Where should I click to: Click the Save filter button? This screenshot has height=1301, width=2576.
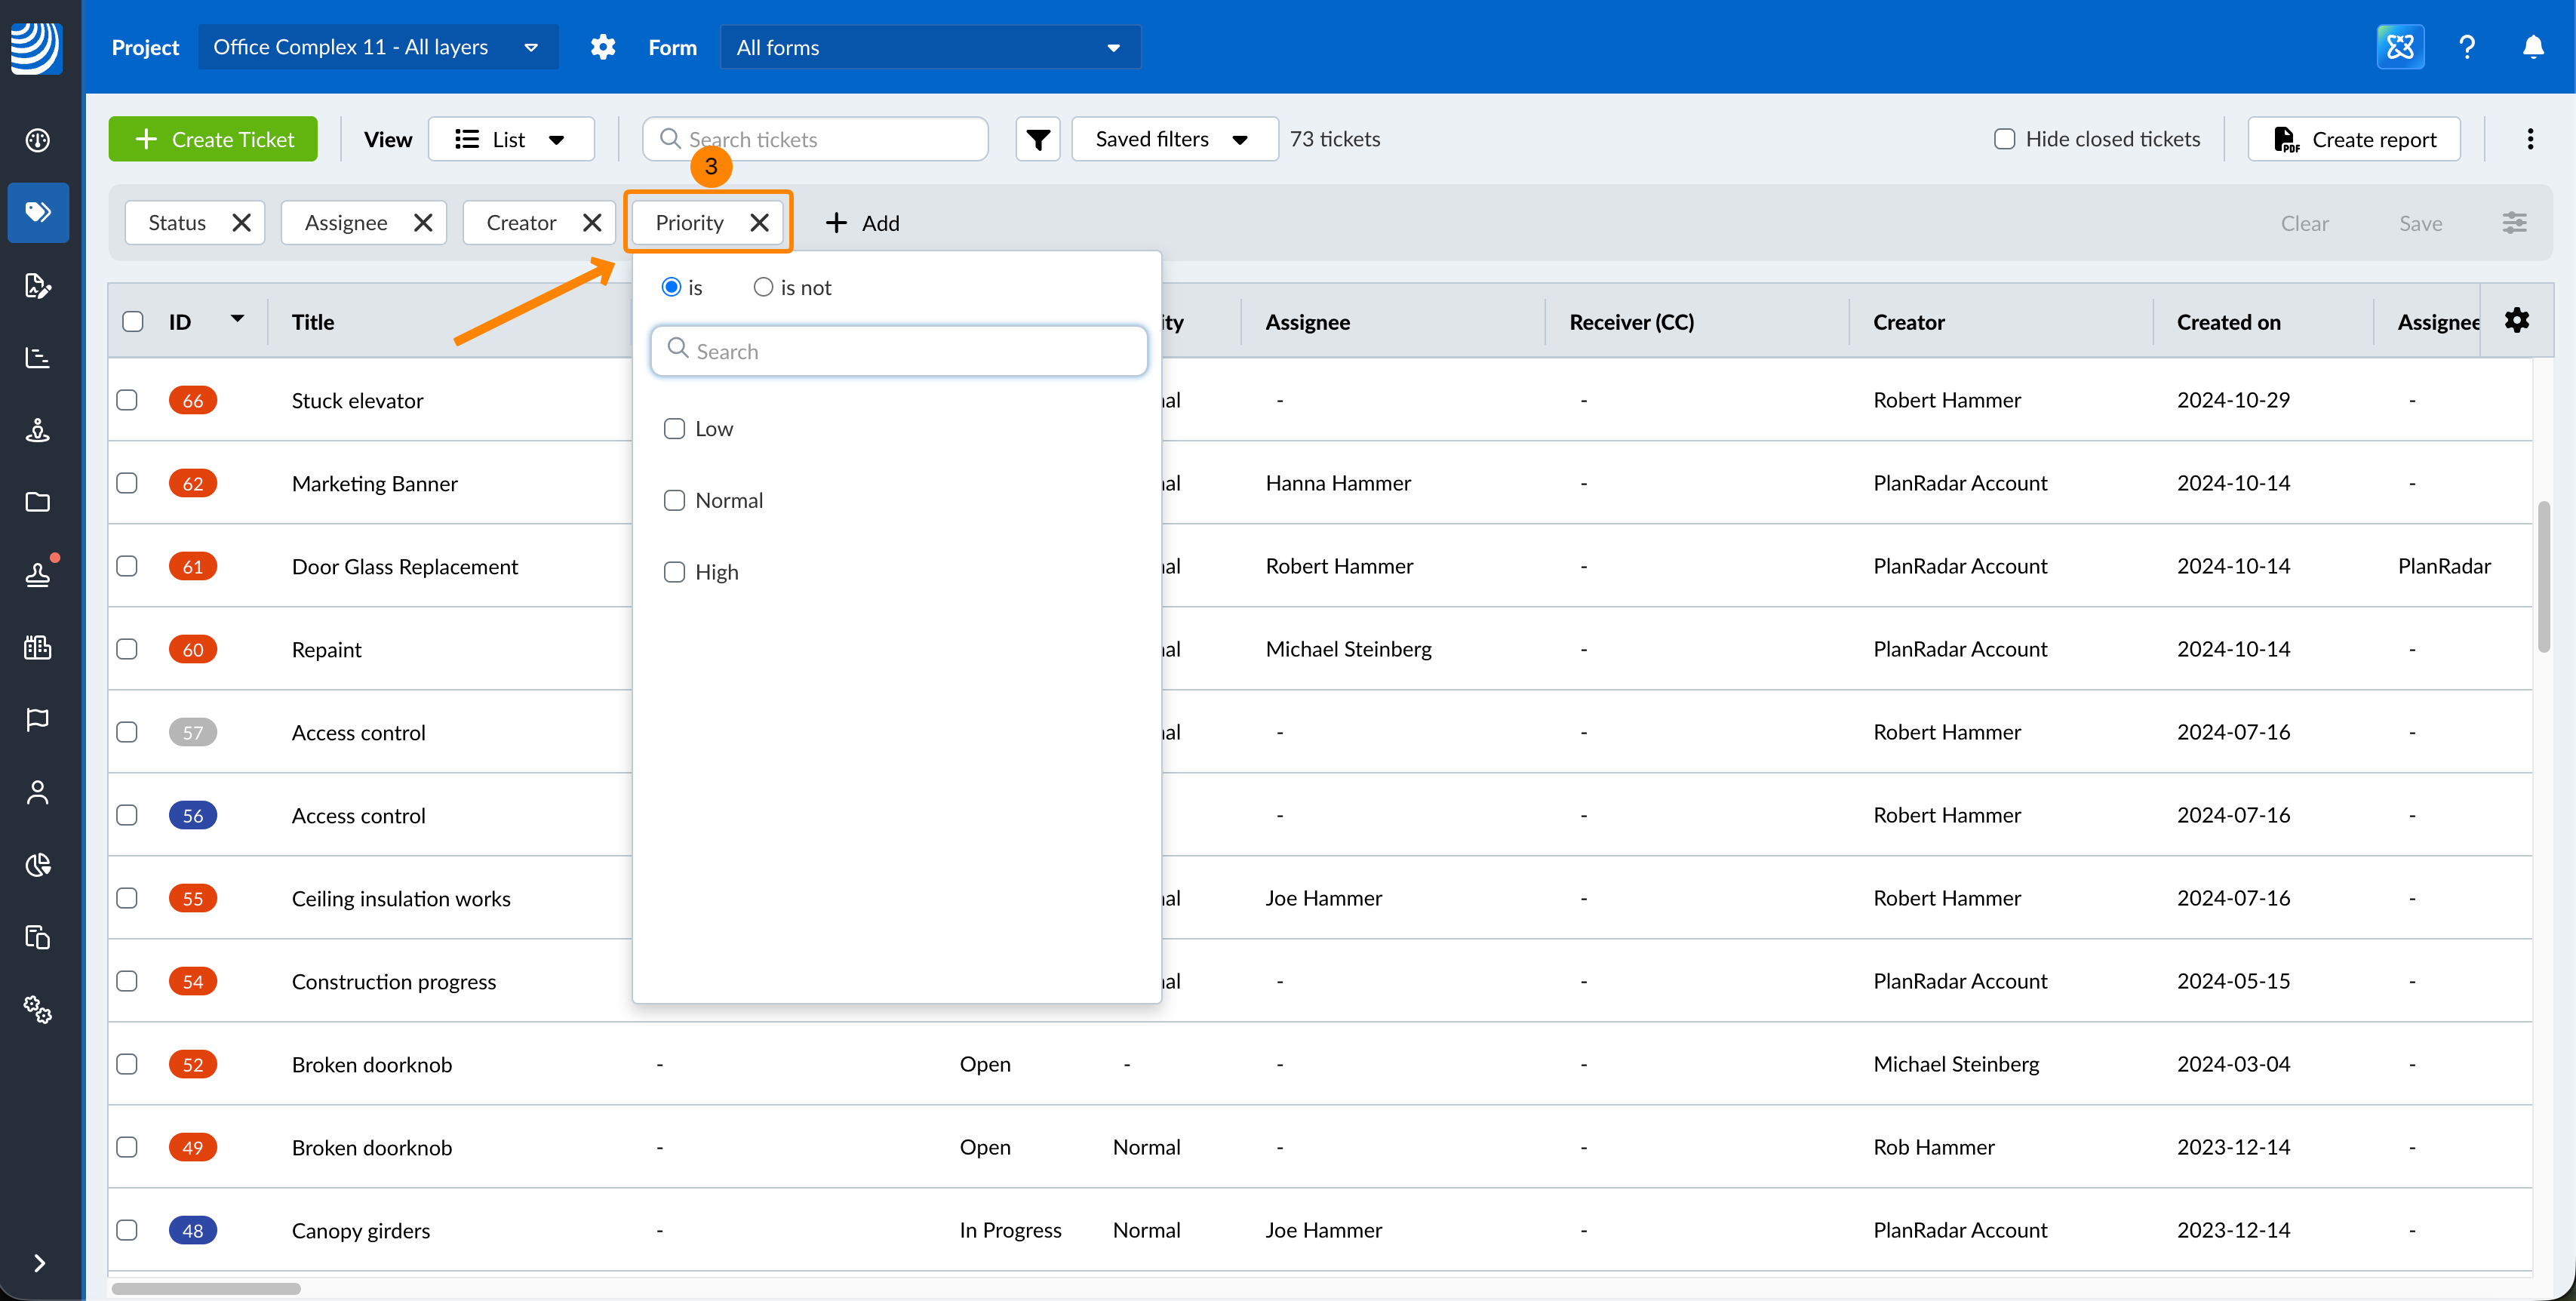click(2420, 224)
